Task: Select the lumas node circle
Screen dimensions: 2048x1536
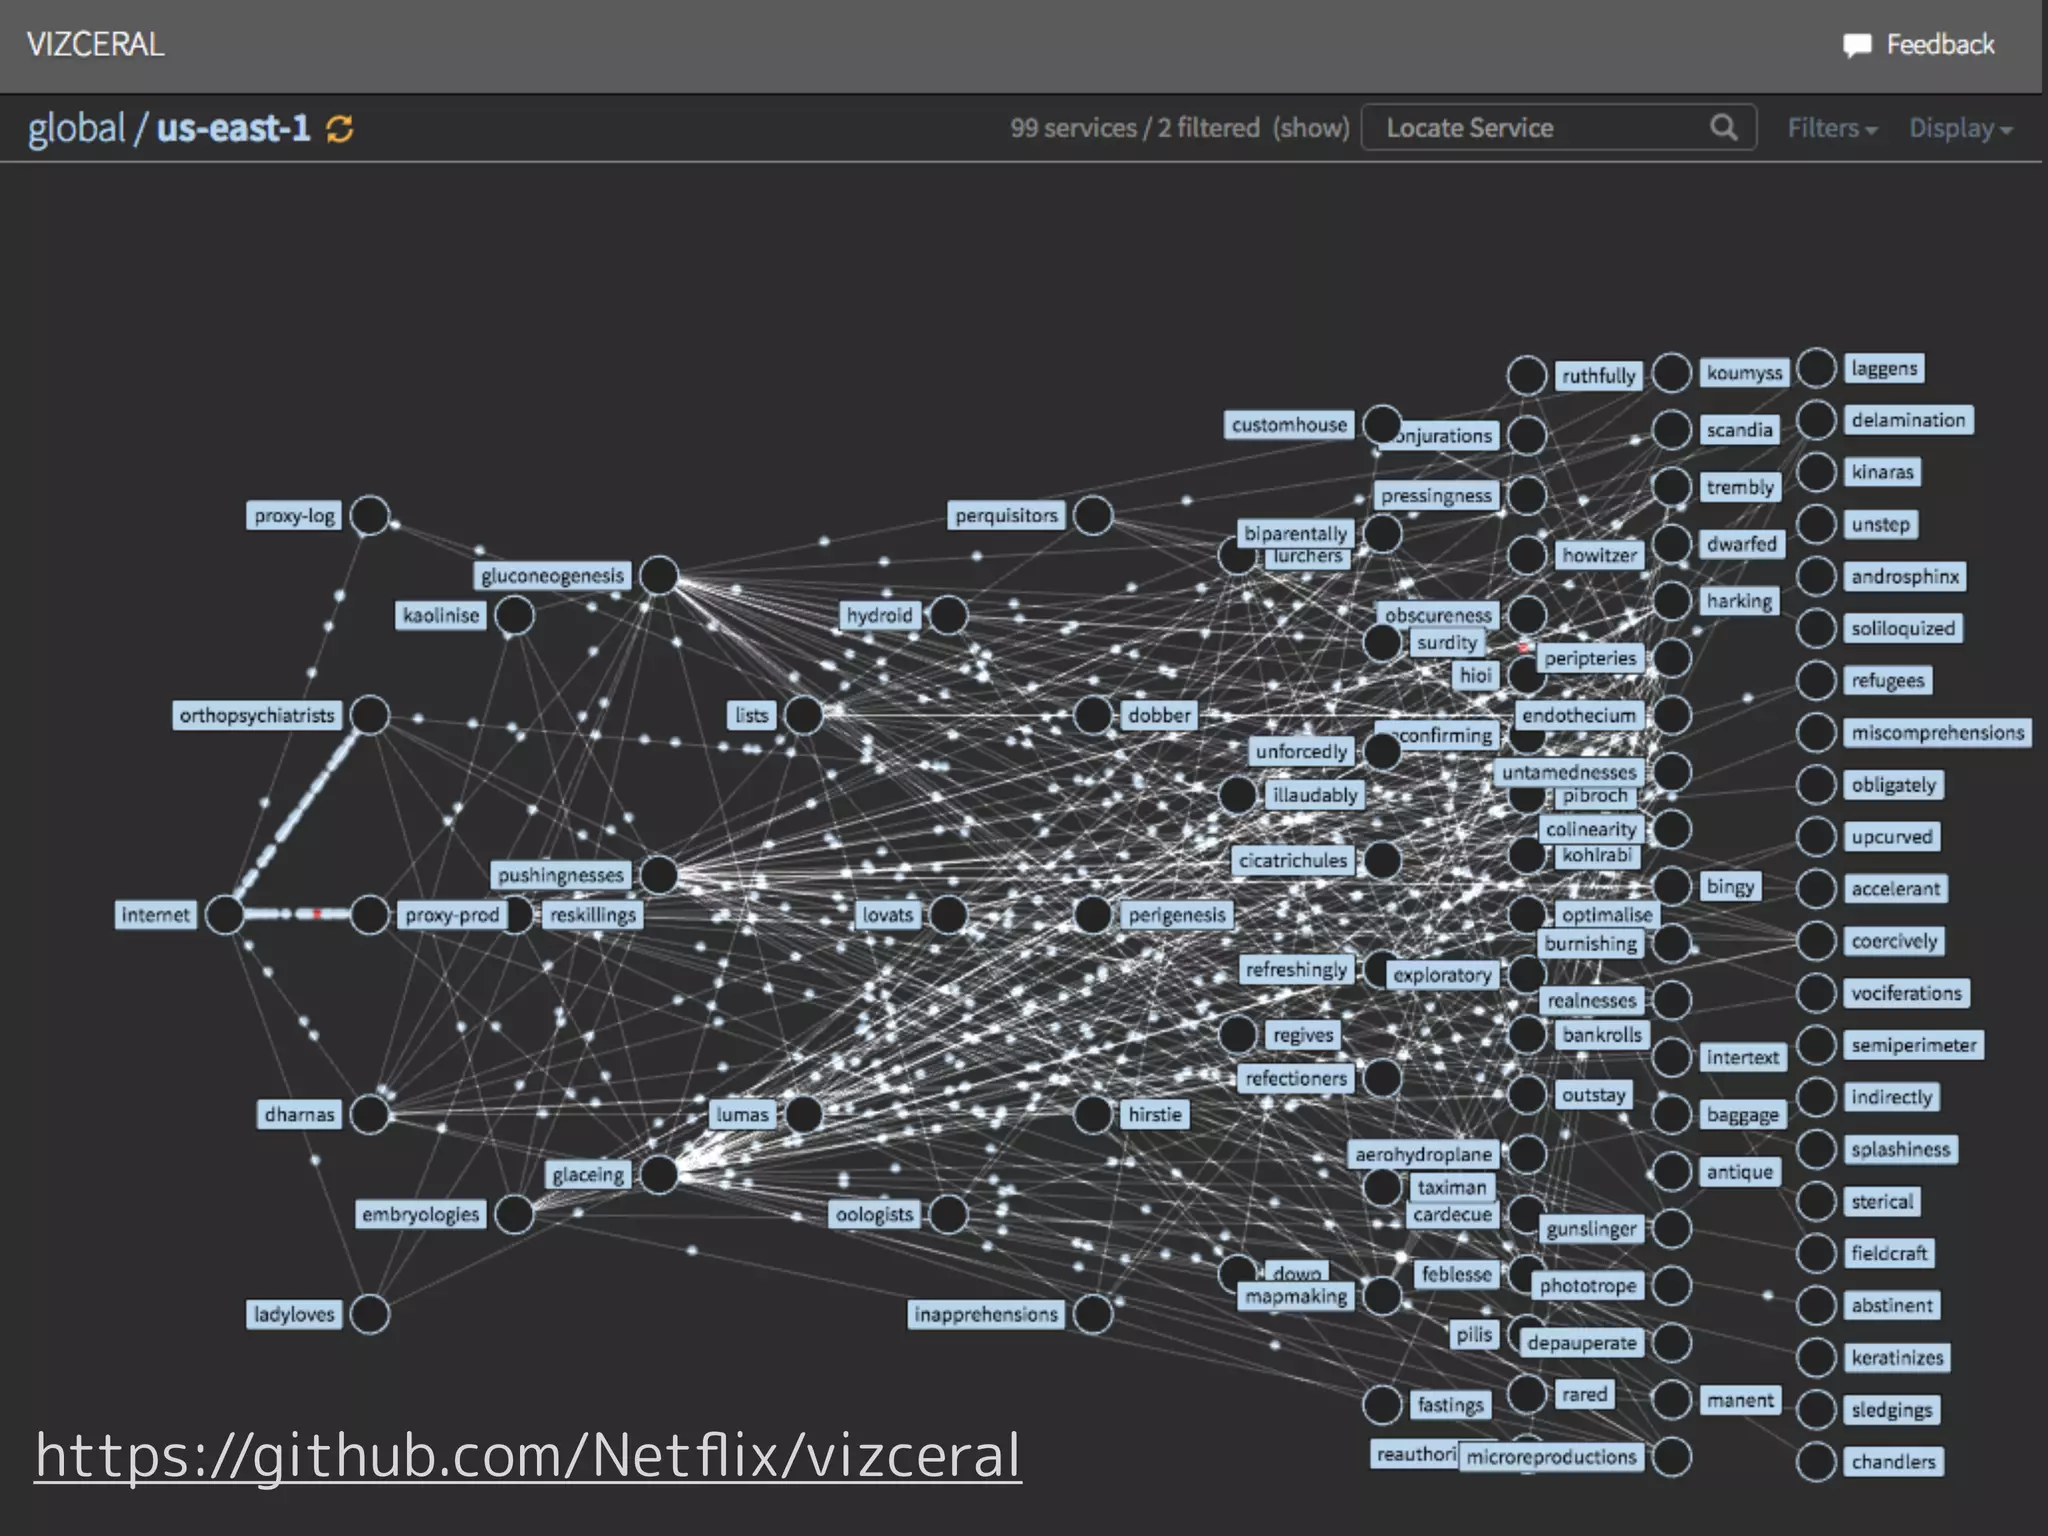Action: coord(803,1114)
